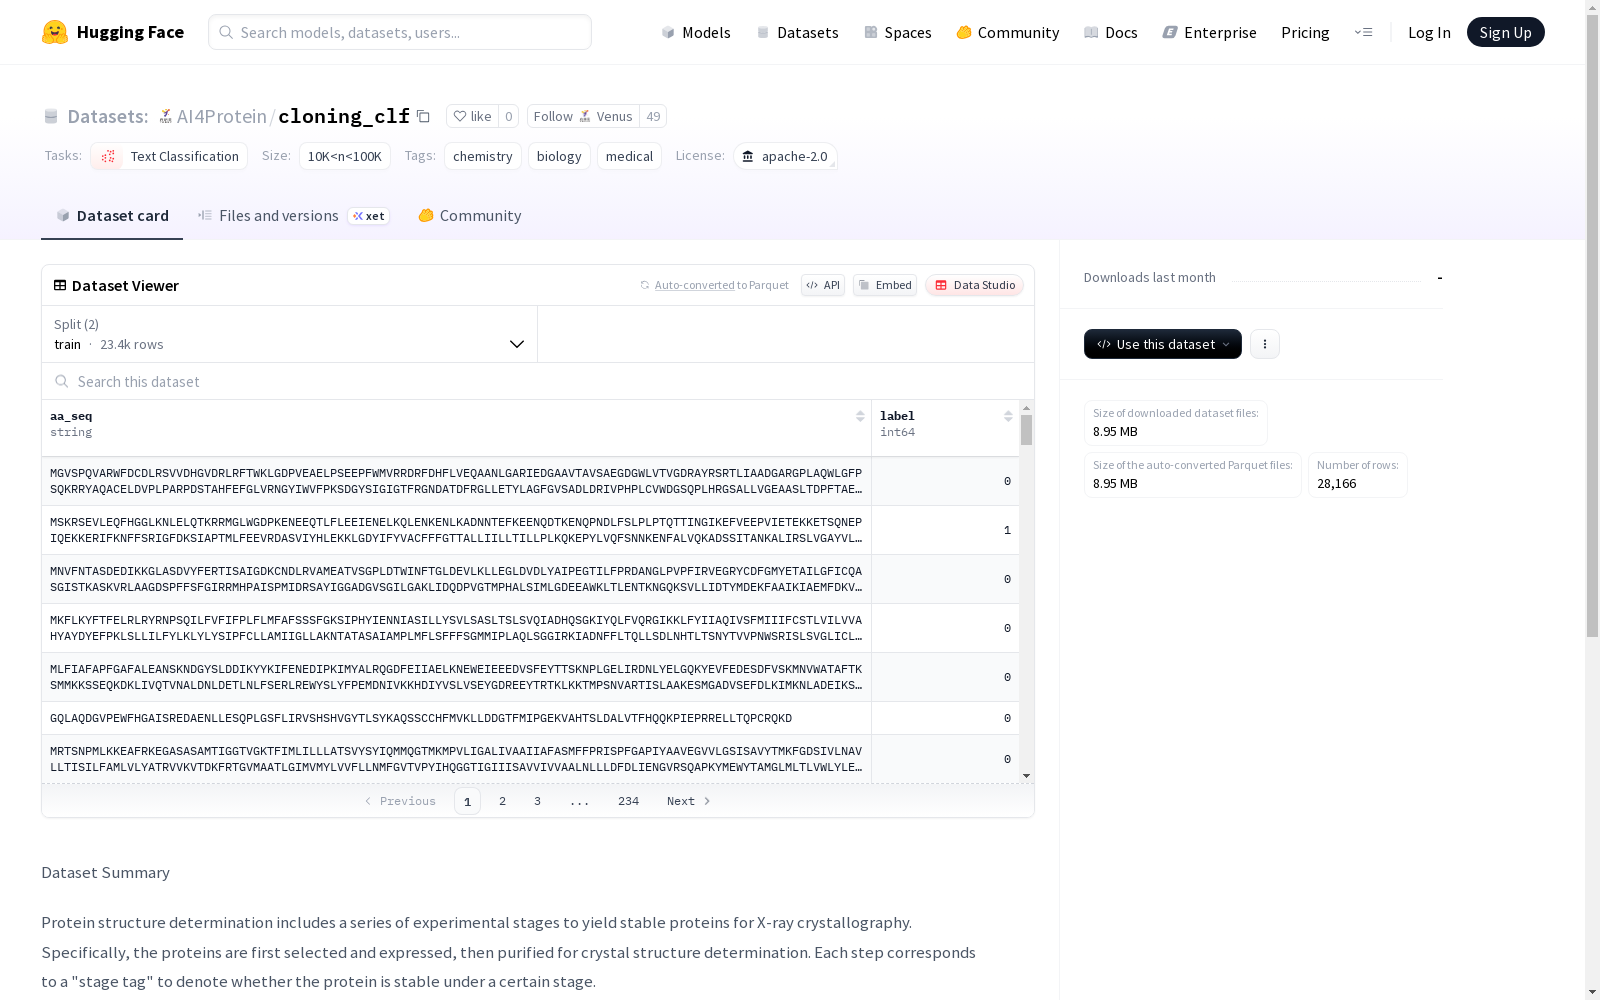Click the Previous page button
Image resolution: width=1600 pixels, height=1000 pixels.
[400, 801]
